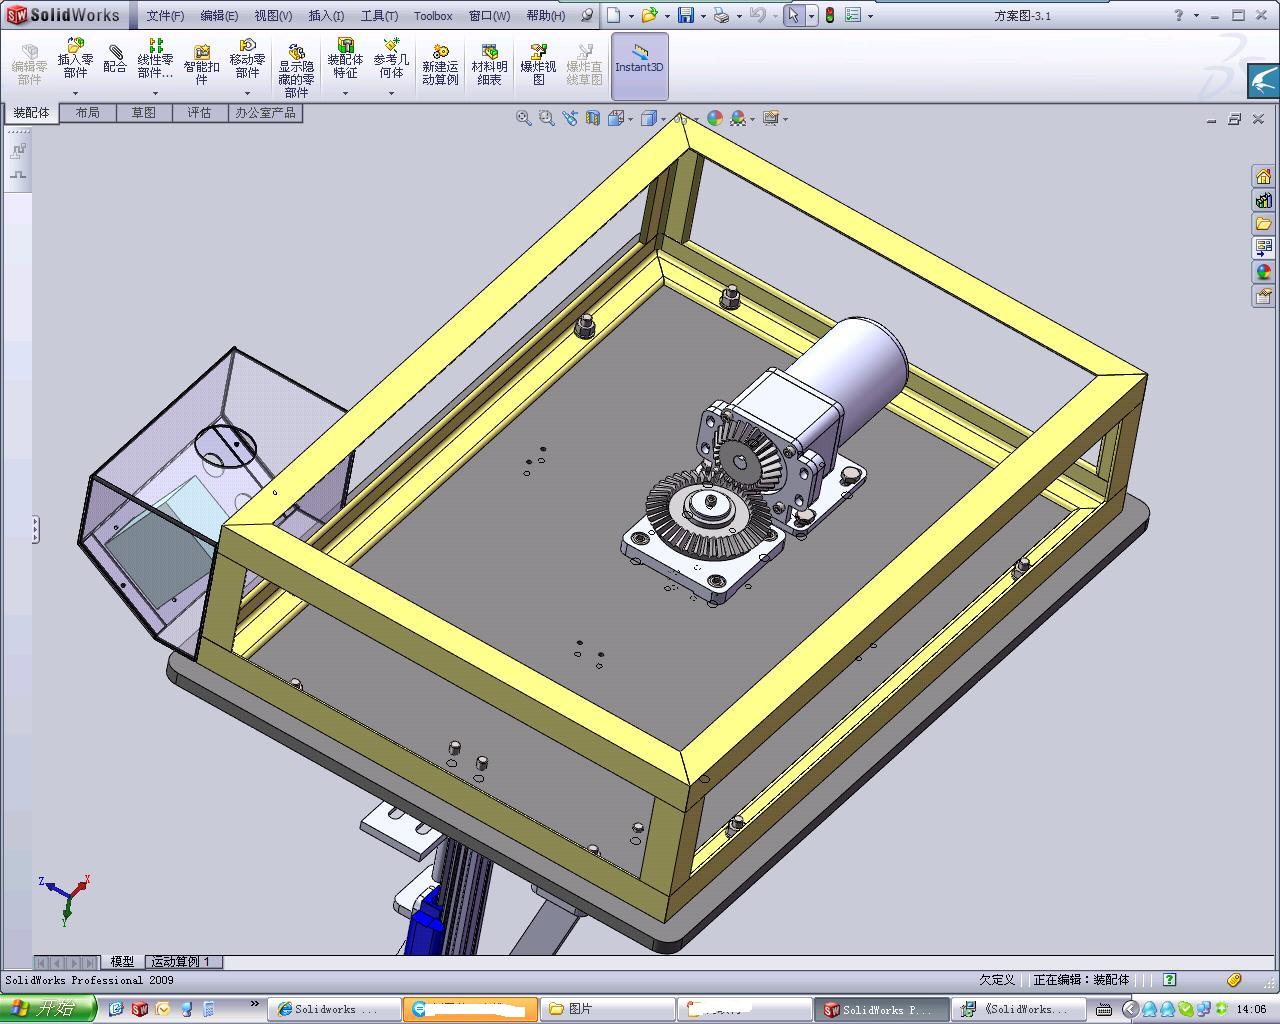Click the Zoom to Fit magnifier icon
This screenshot has width=1280, height=1024.
tap(523, 118)
